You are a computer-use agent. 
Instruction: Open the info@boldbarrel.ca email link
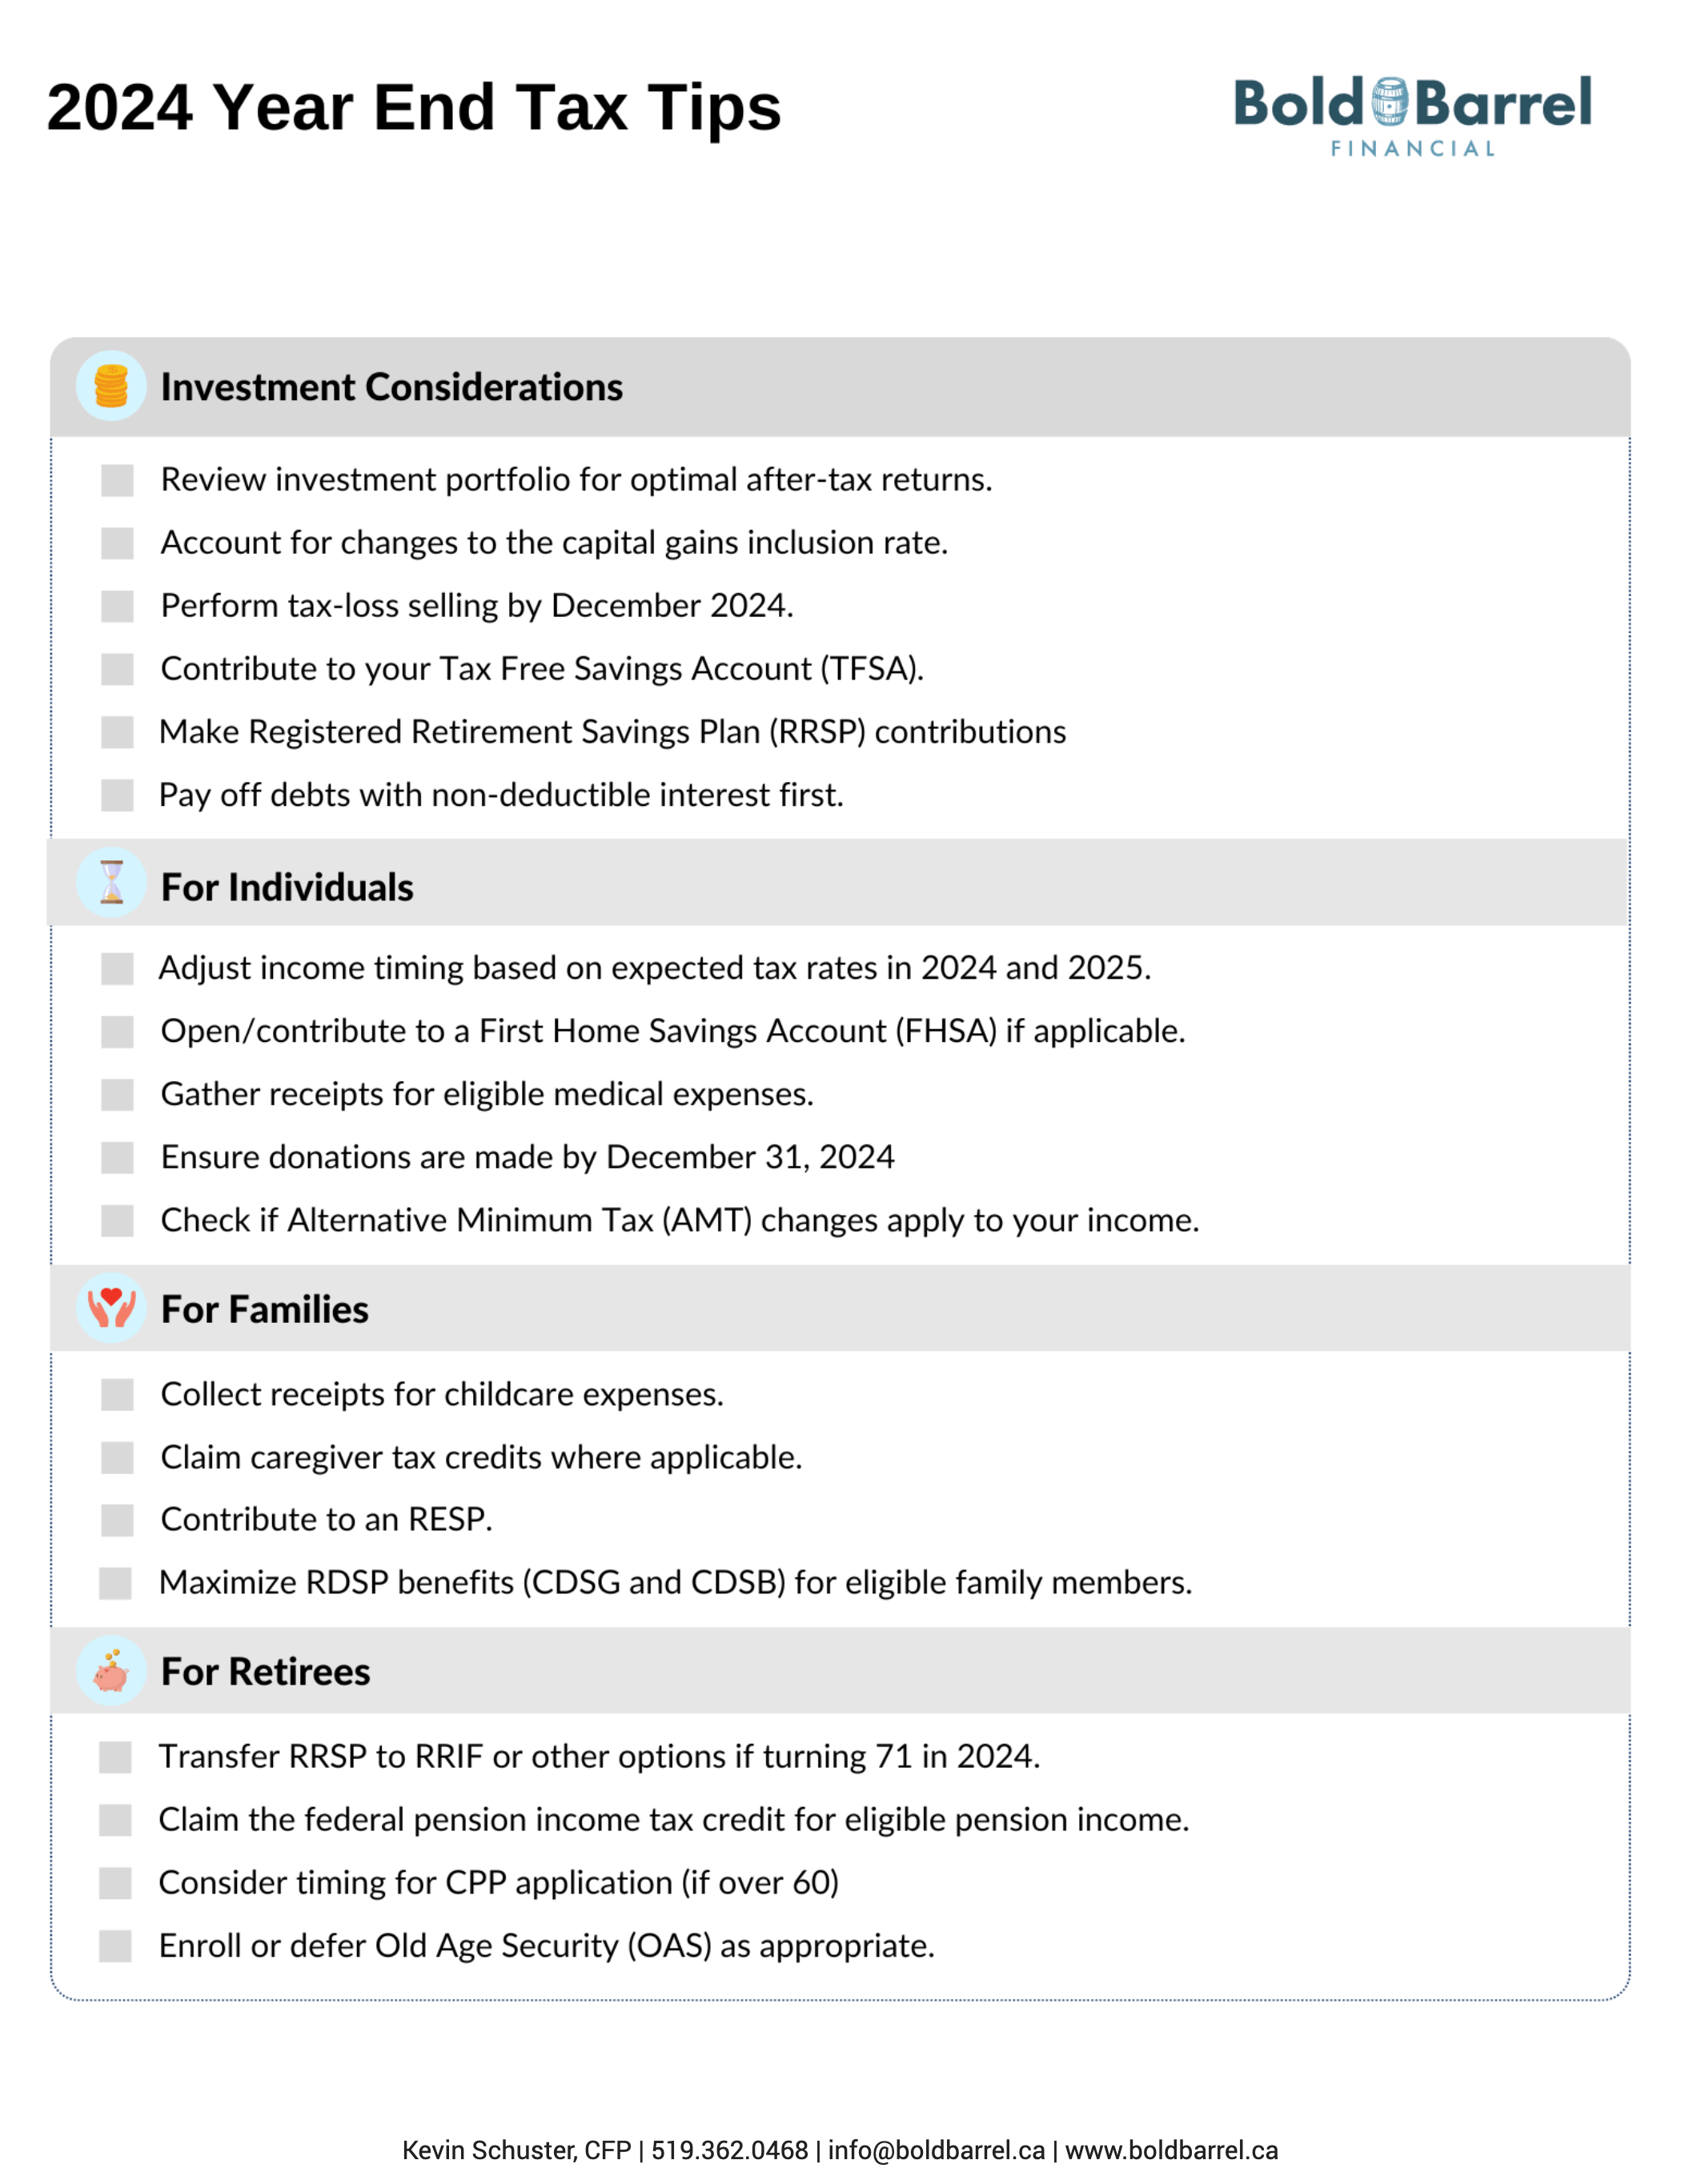point(936,2150)
